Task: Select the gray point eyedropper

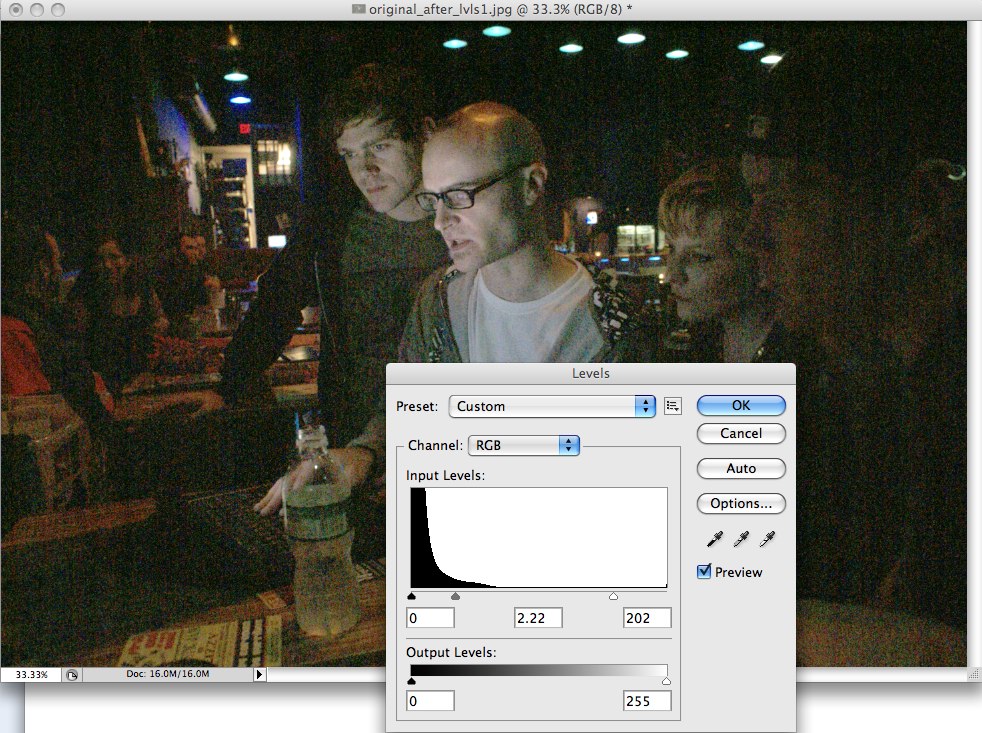Action: click(x=741, y=539)
